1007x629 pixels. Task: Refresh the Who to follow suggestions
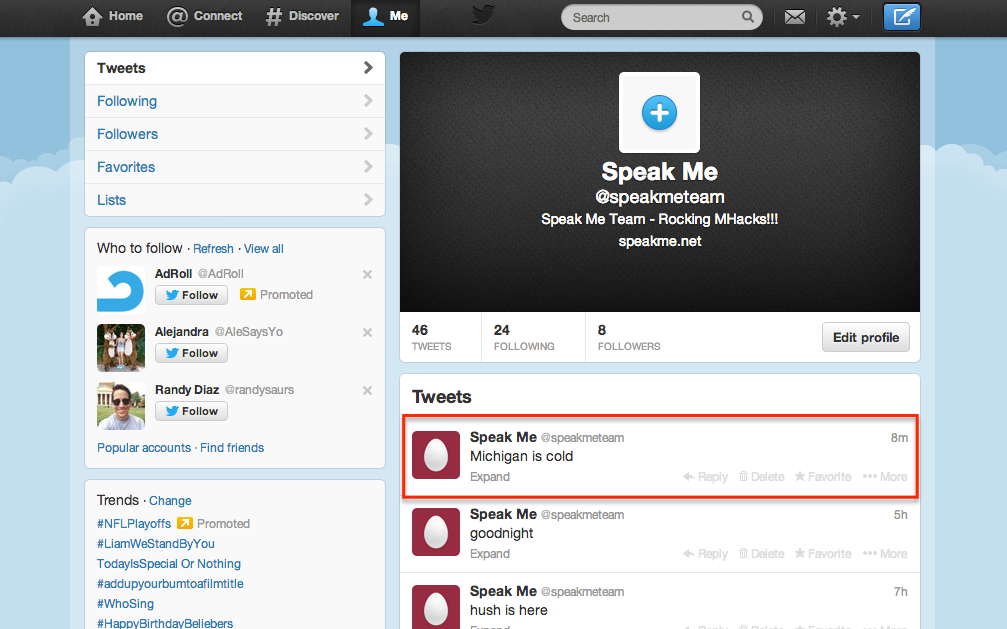(x=213, y=249)
